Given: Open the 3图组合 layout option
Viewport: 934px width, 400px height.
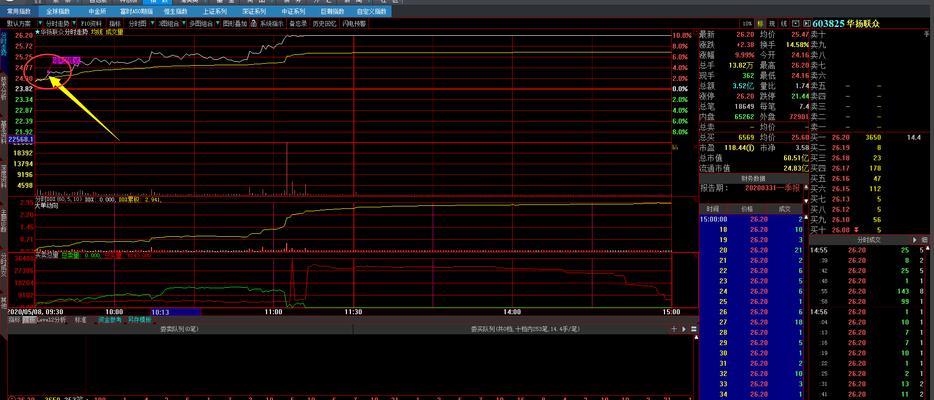Looking at the screenshot, I should pos(170,24).
